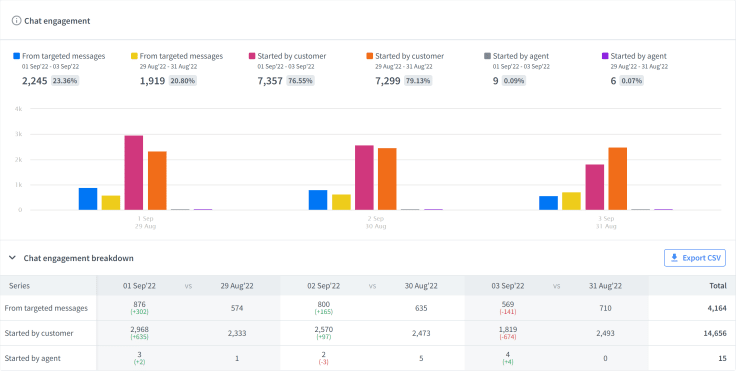736x371 pixels.
Task: Click yellow From targeted messages legend swatch
Action: click(134, 56)
